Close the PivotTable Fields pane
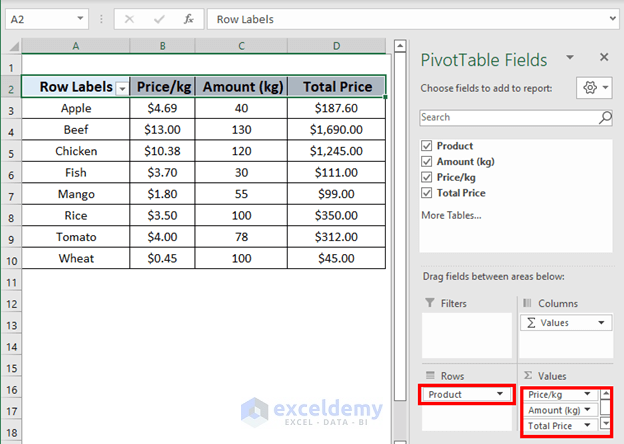624x444 pixels. 604,58
